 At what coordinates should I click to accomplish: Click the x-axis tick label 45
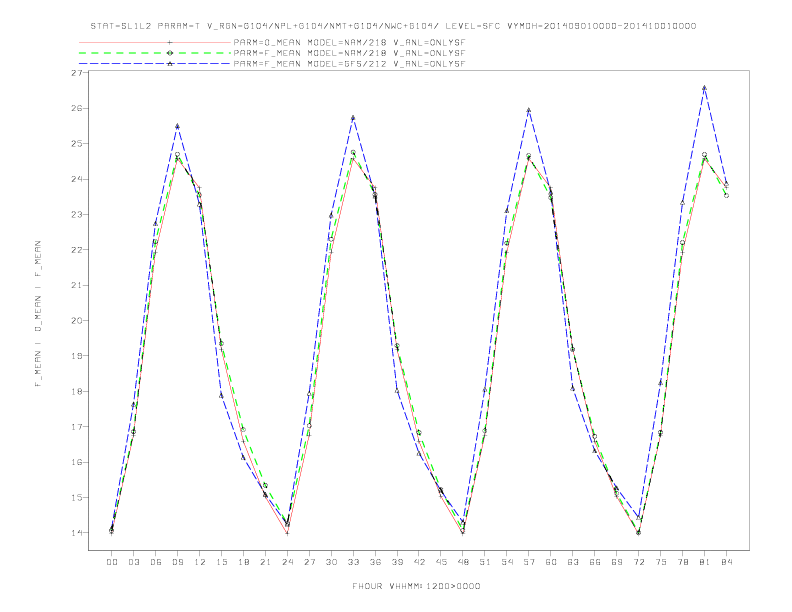pos(441,562)
